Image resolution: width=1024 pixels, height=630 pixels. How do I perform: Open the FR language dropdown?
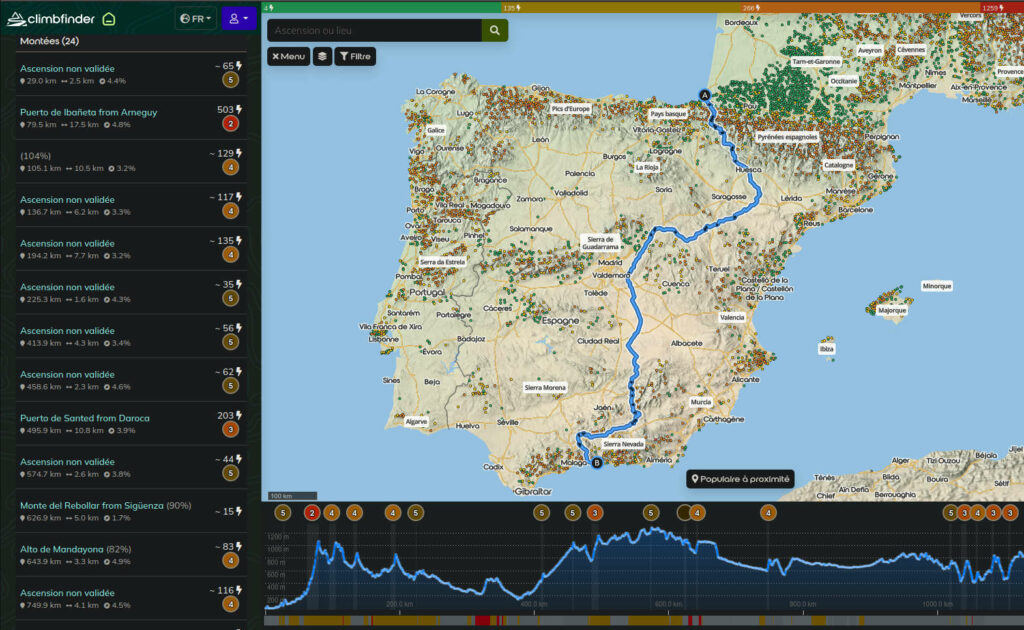pos(195,18)
